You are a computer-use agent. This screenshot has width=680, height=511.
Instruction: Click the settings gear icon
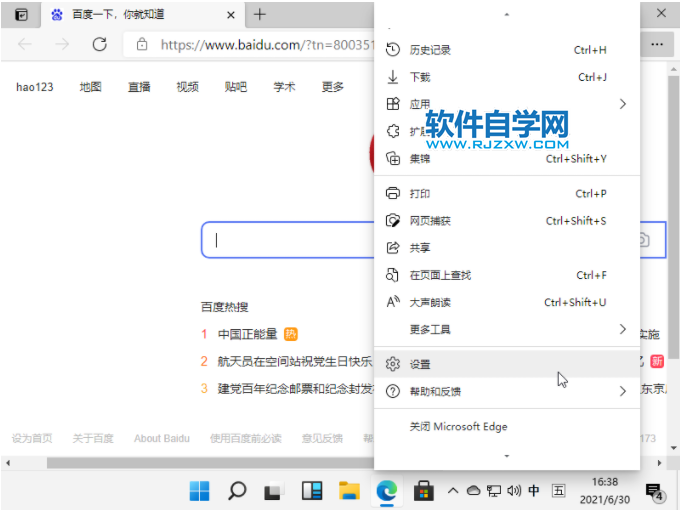coord(393,364)
